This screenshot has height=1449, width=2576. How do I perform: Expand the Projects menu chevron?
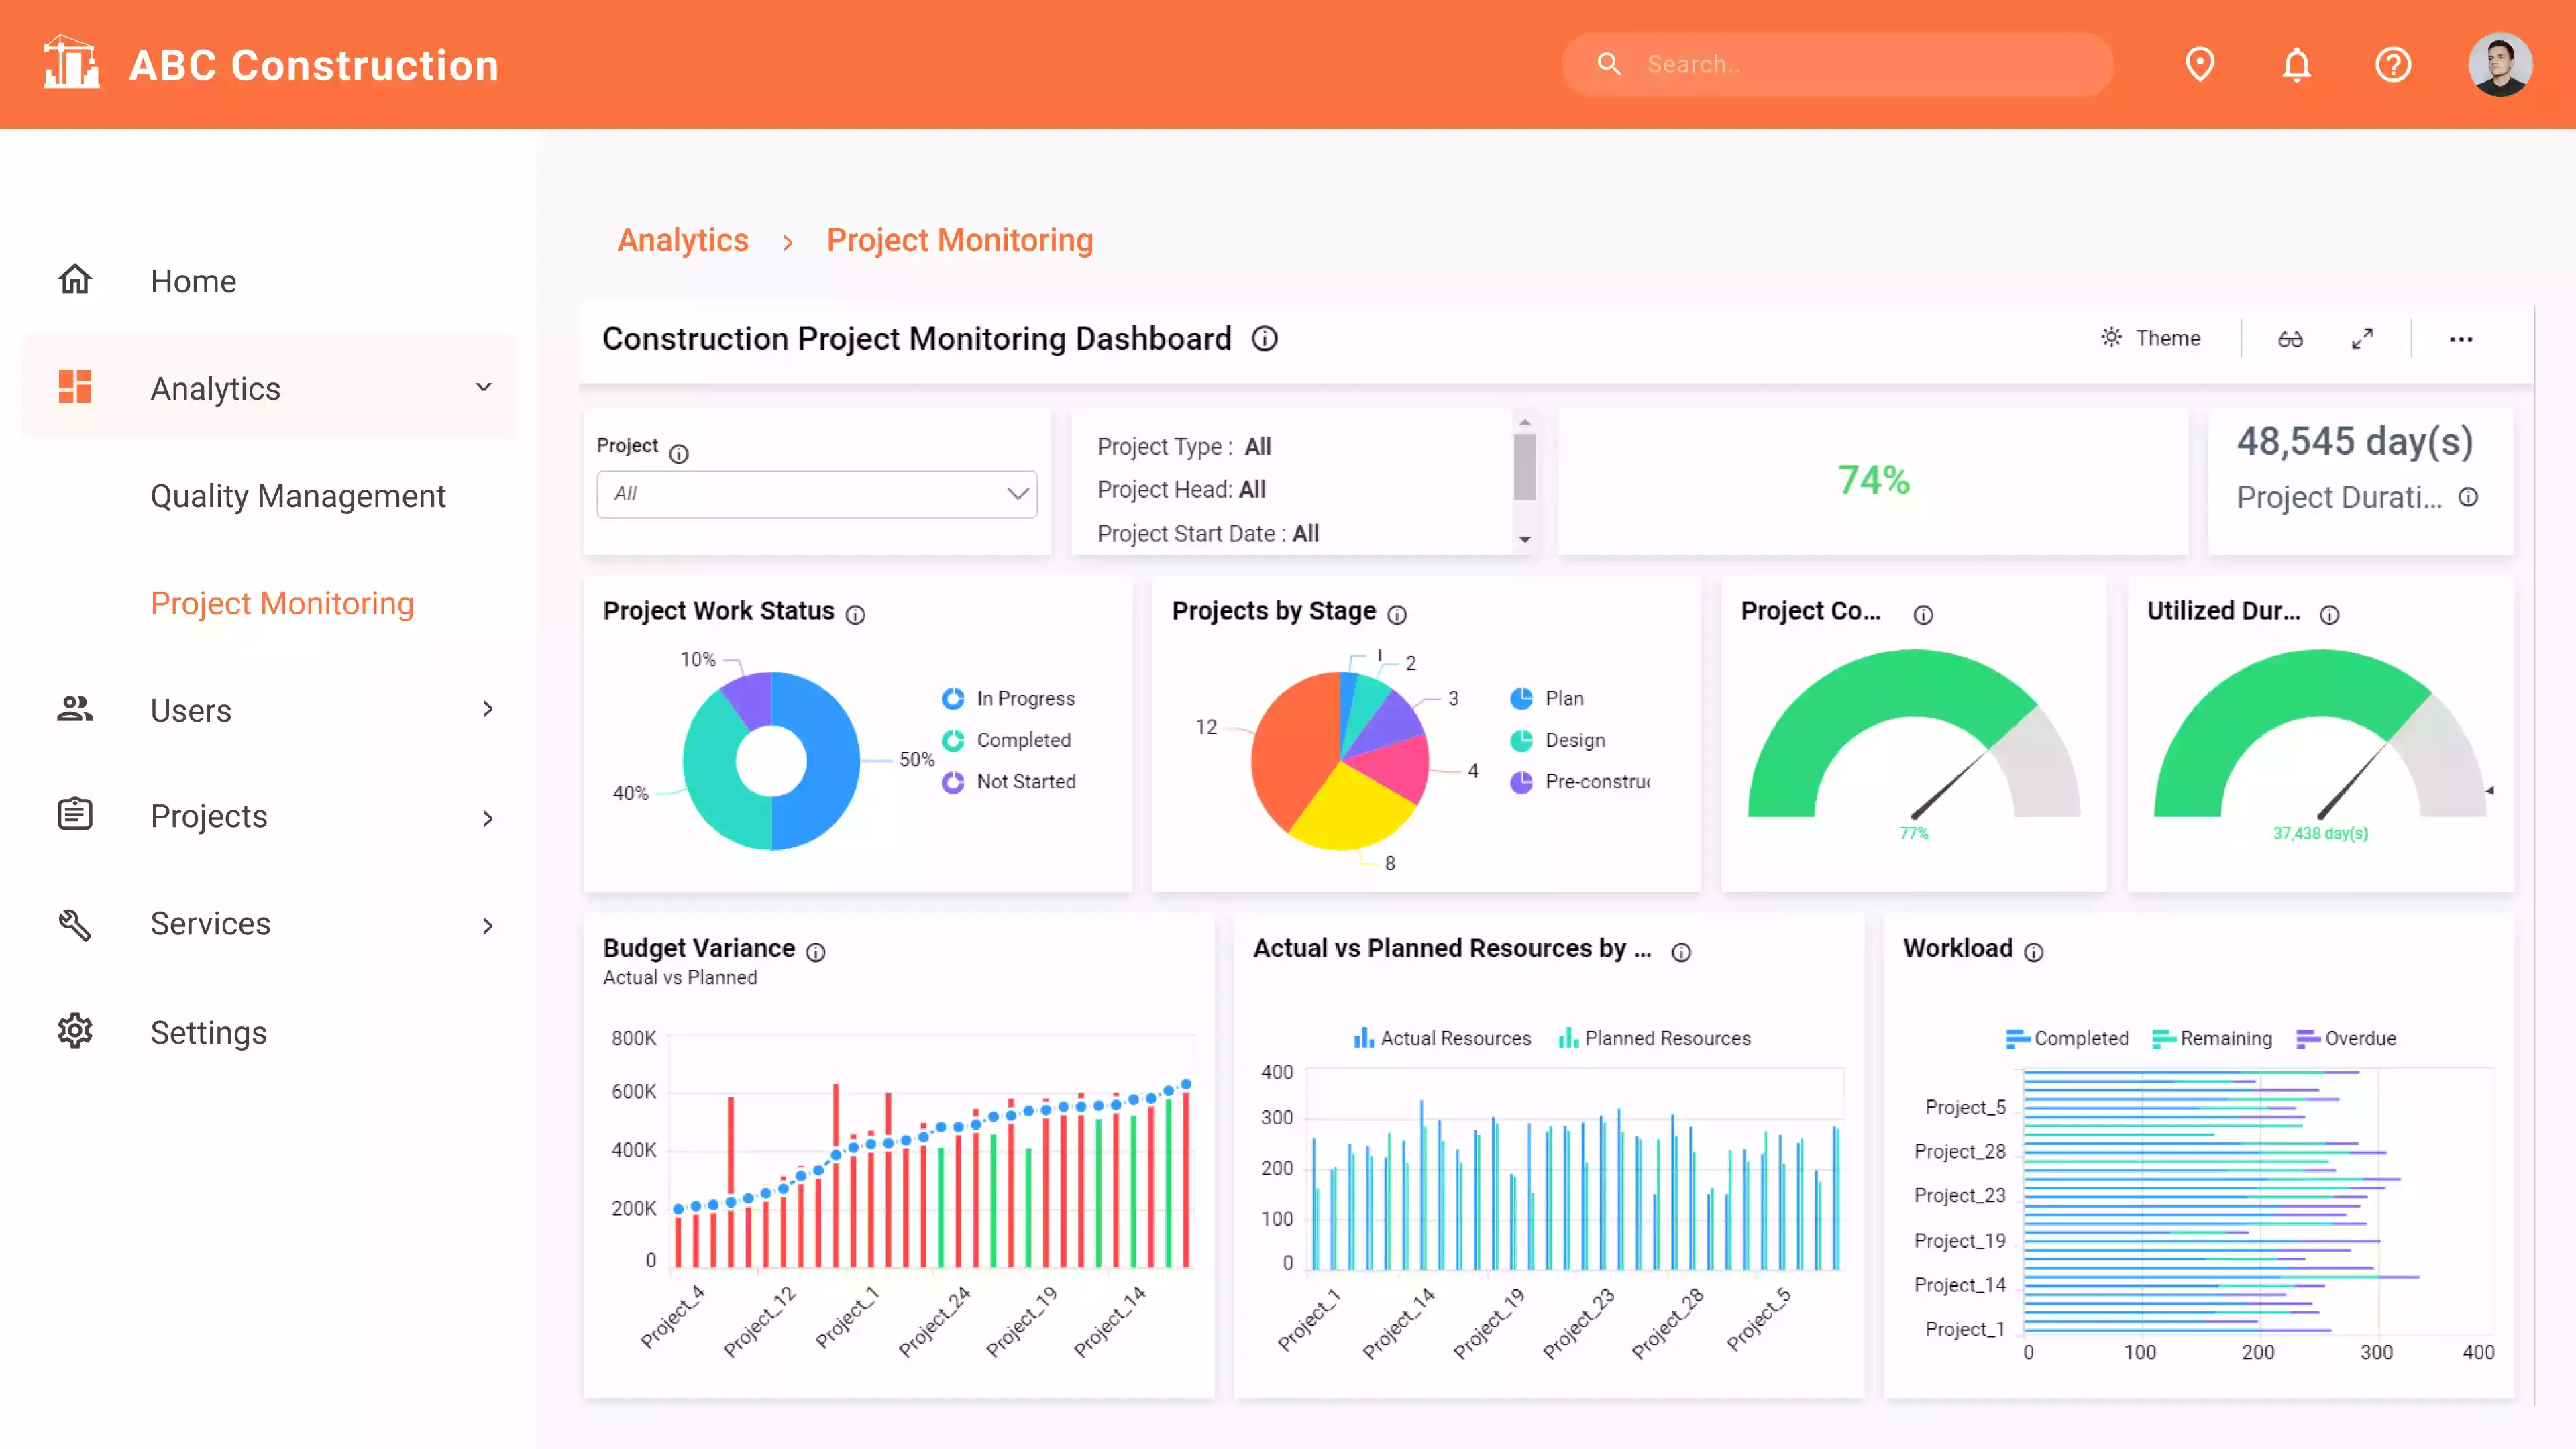tap(487, 818)
